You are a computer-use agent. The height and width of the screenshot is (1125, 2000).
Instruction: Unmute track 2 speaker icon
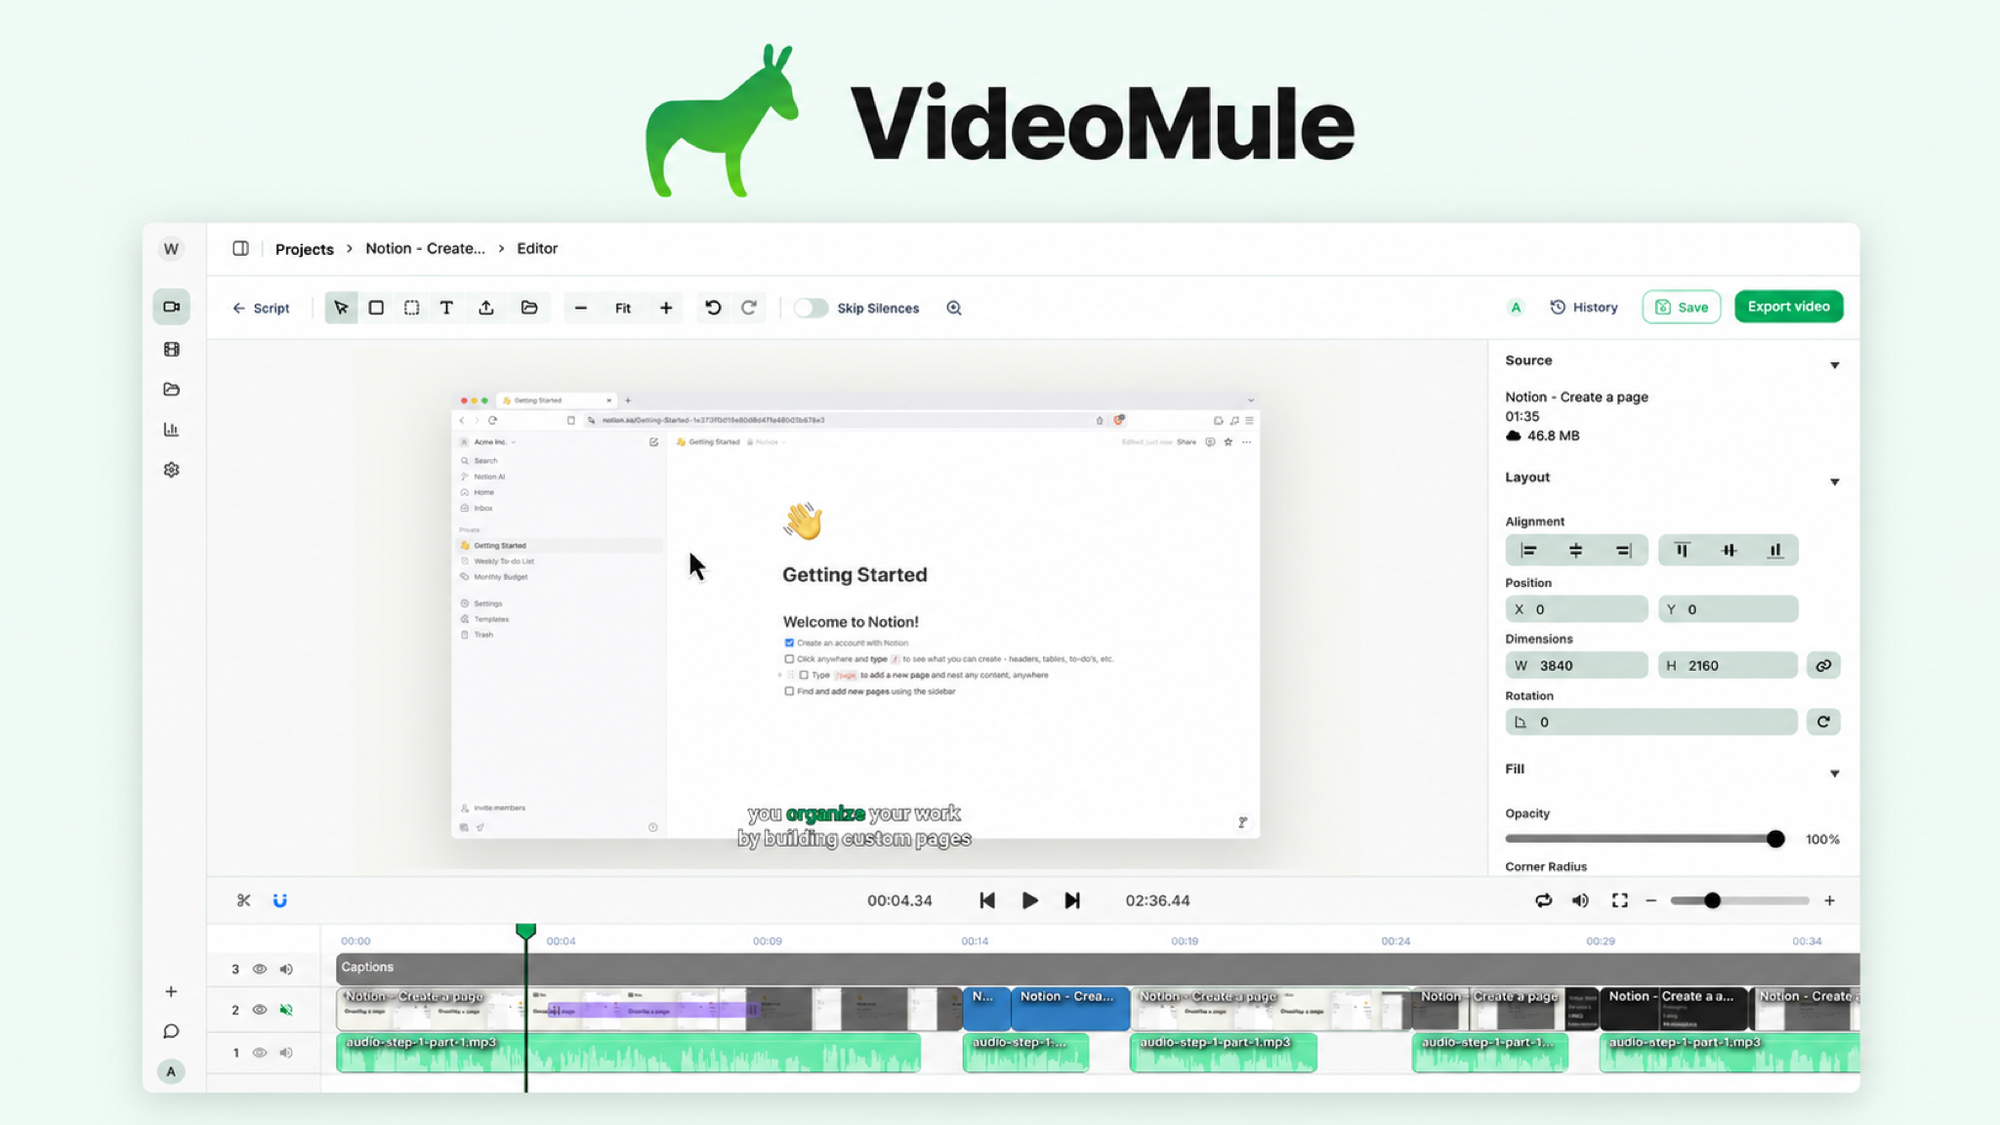pyautogui.click(x=286, y=1010)
